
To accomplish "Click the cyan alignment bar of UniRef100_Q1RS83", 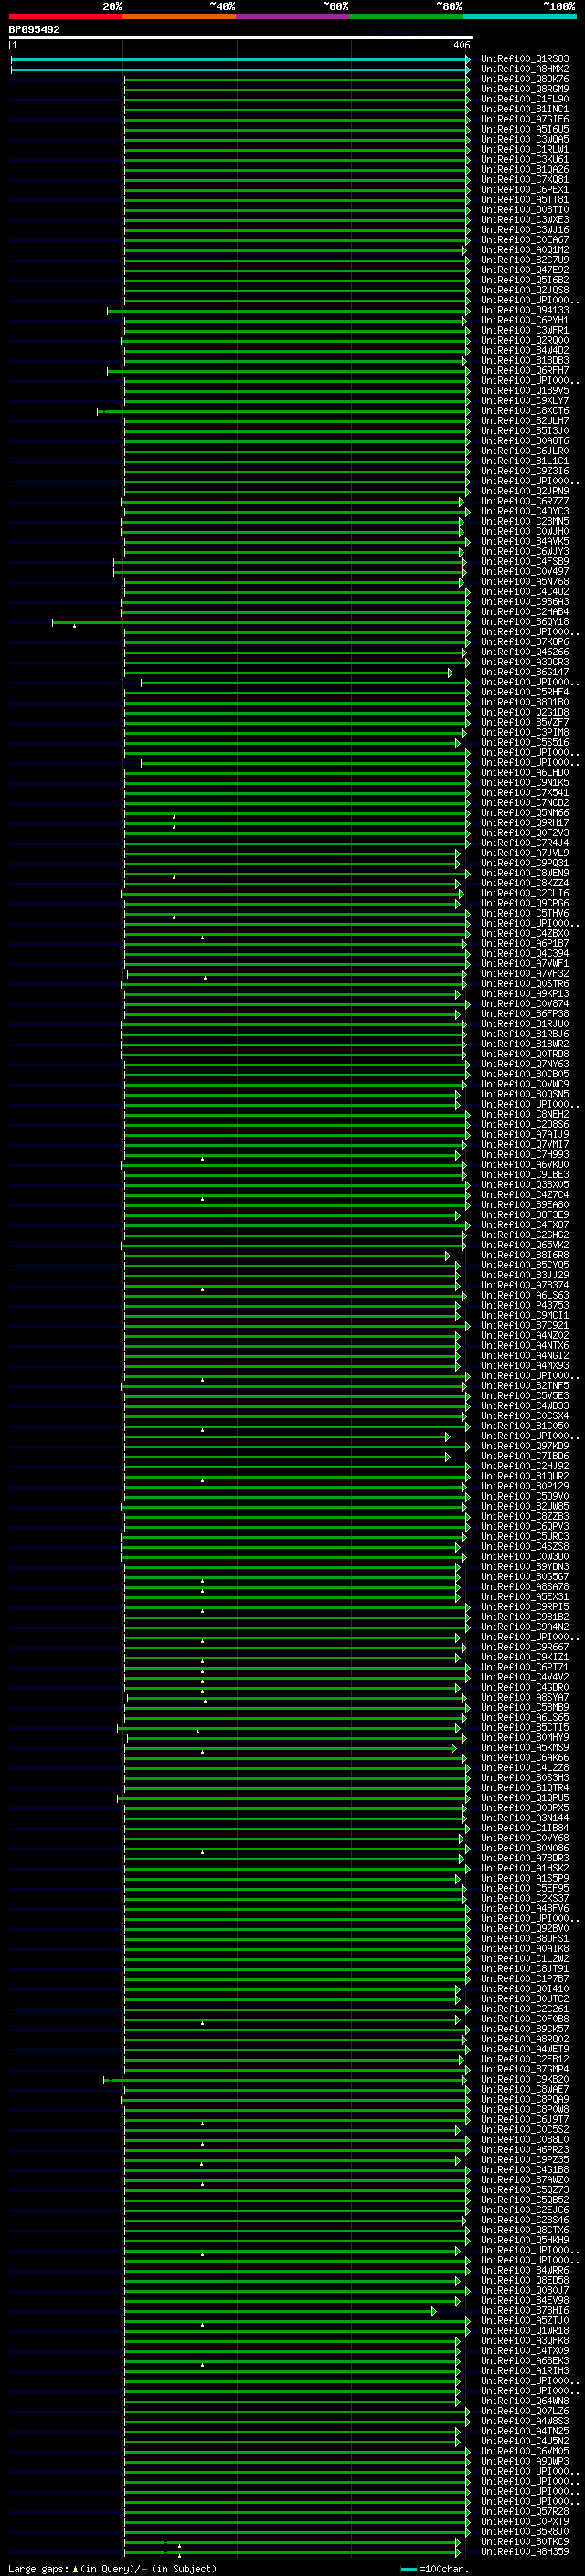I will 240,60.
